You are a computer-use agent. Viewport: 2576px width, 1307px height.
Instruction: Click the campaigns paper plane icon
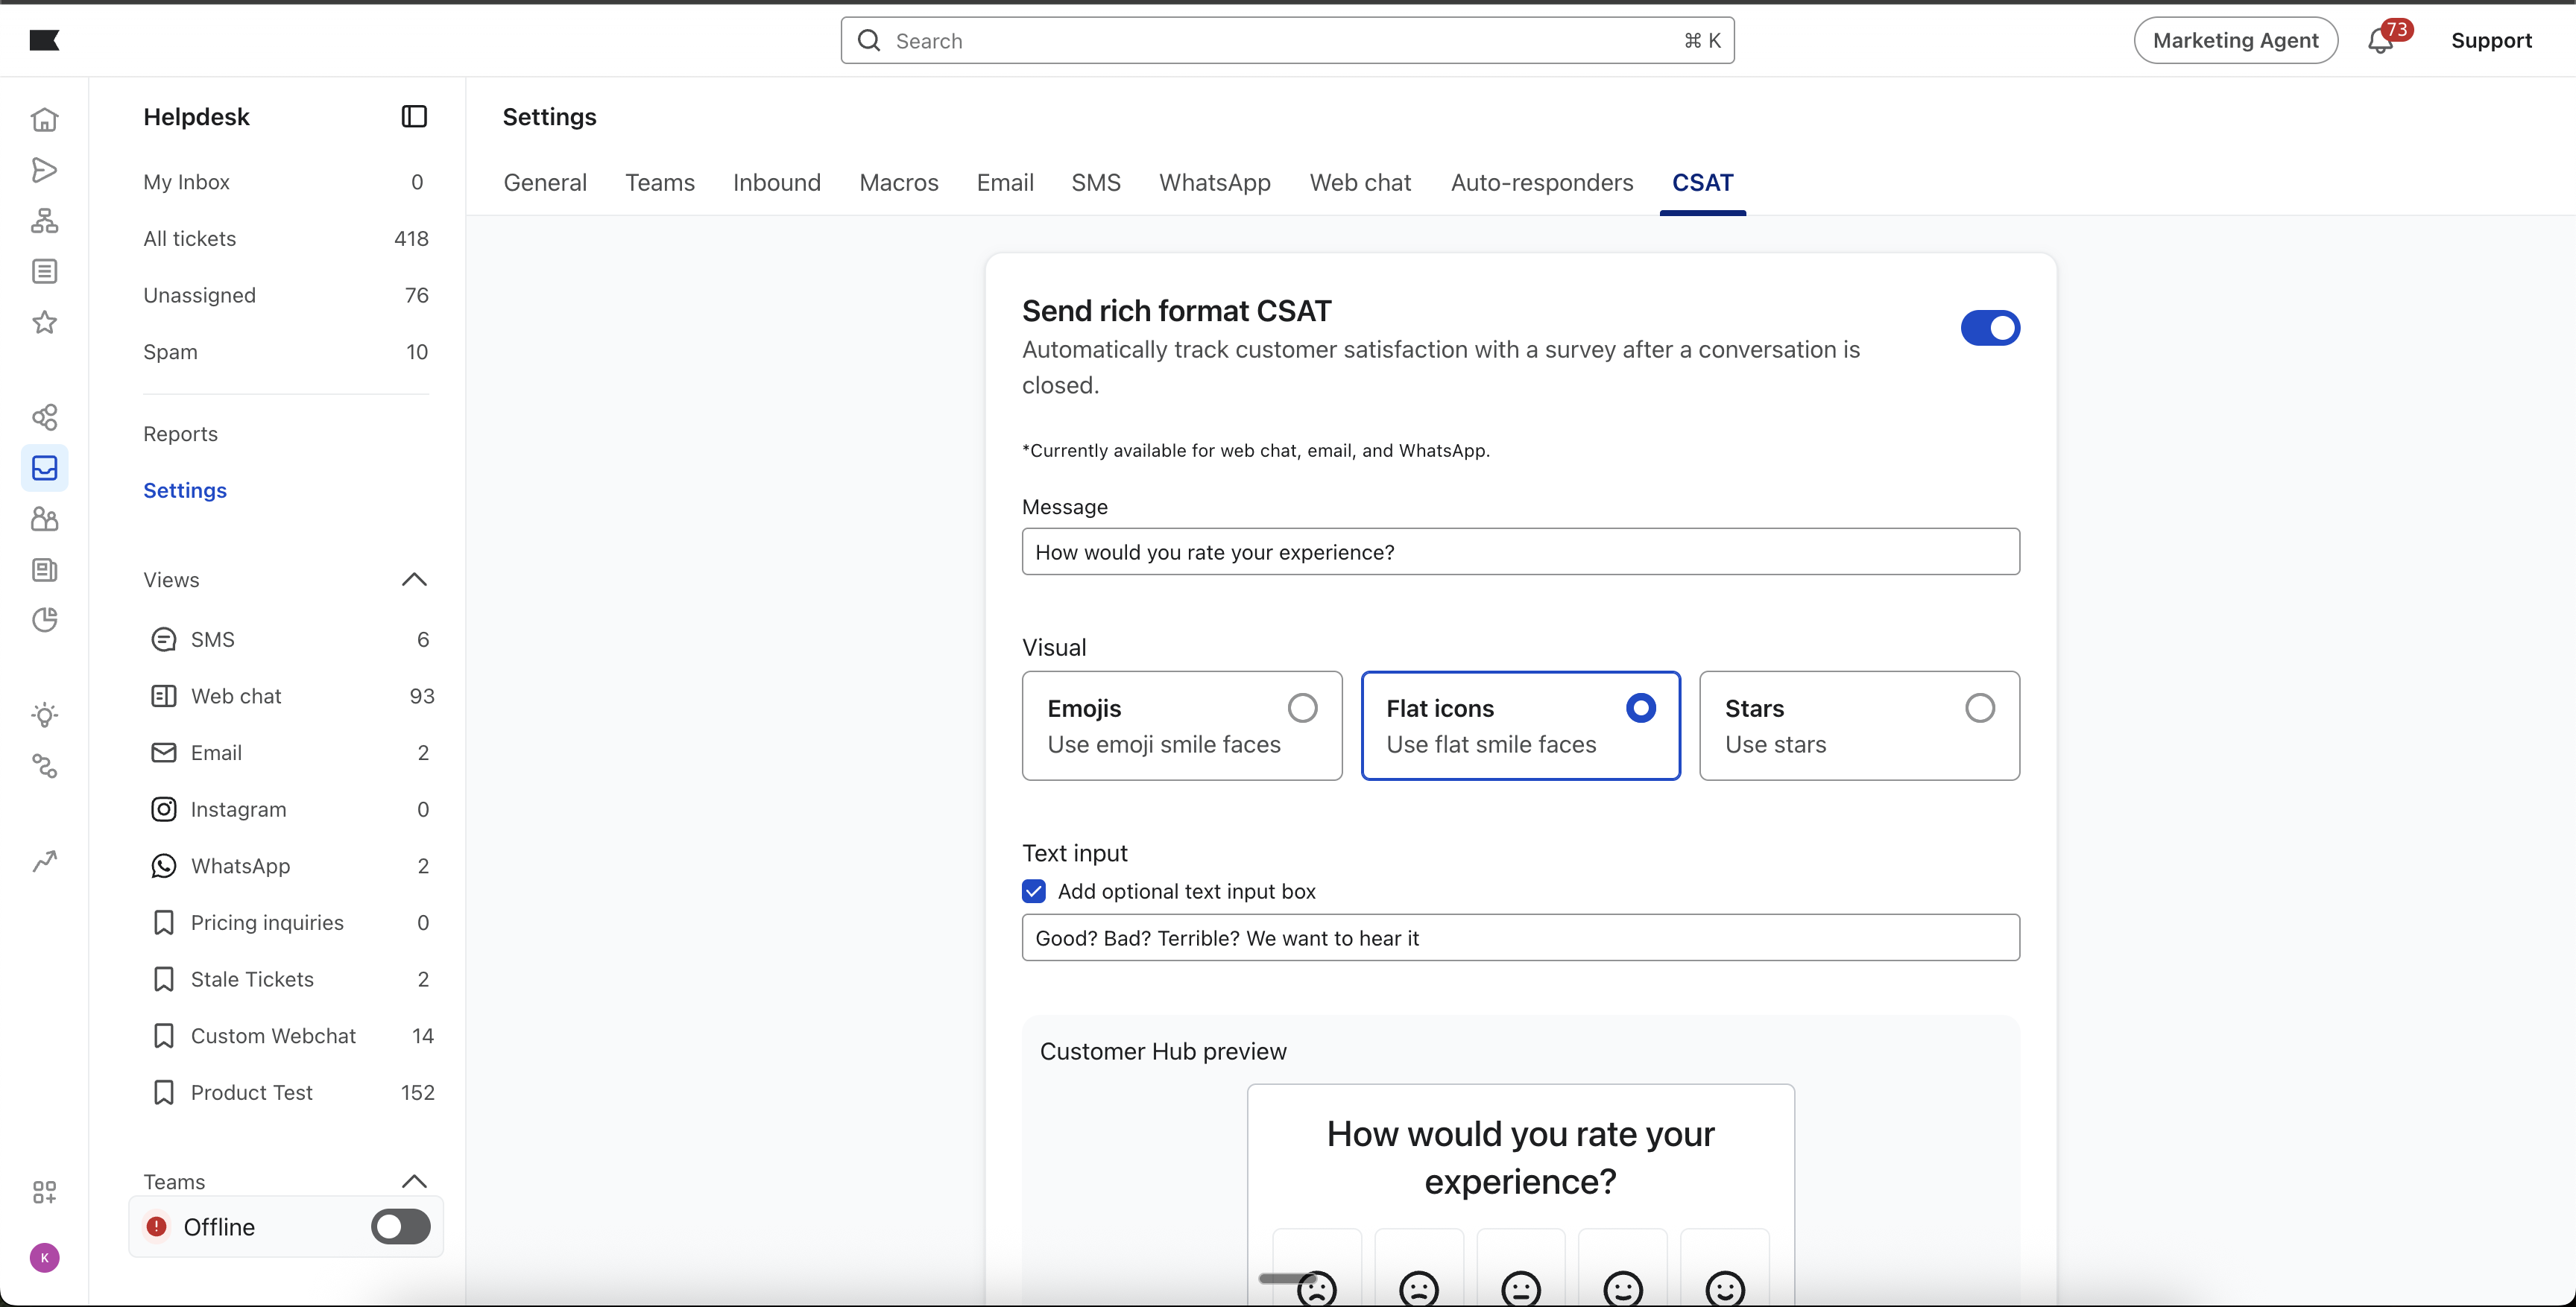tap(44, 170)
